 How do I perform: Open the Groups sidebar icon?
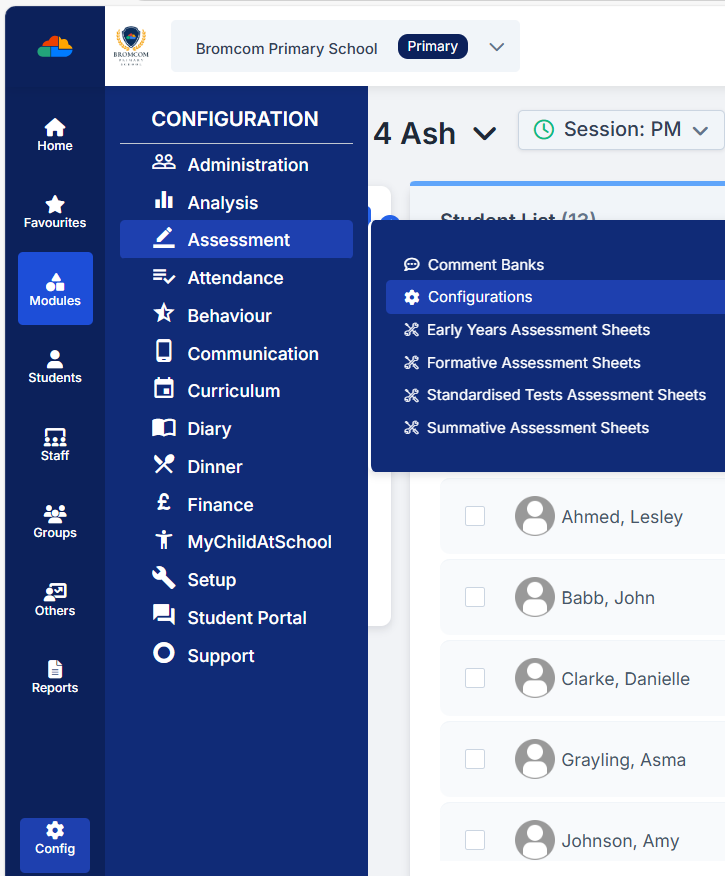55,515
